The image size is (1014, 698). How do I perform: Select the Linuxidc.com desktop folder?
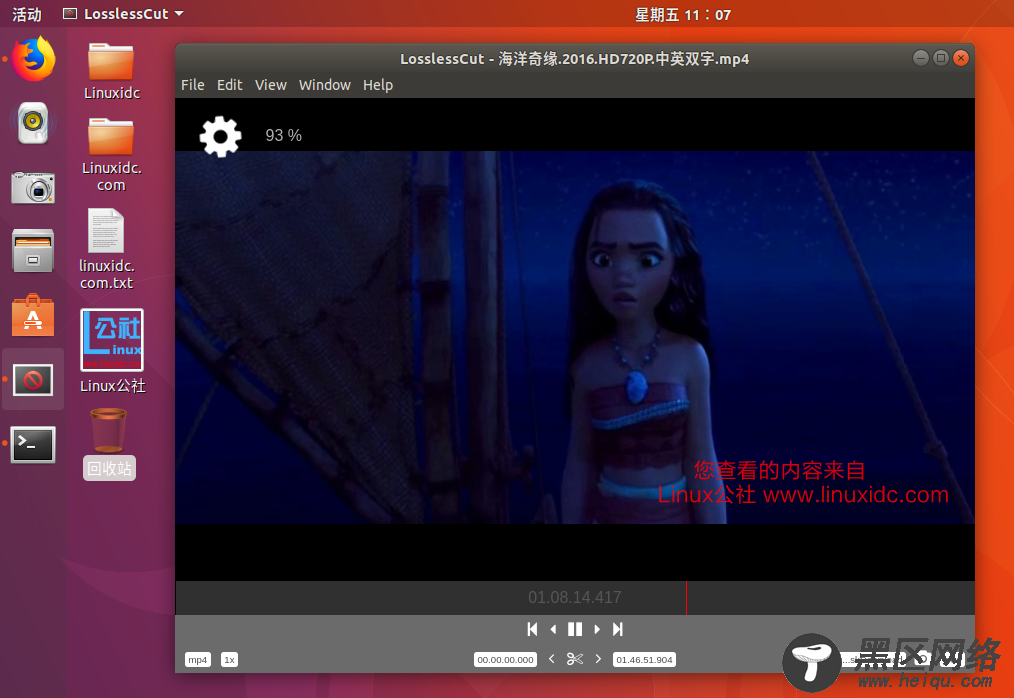(111, 155)
